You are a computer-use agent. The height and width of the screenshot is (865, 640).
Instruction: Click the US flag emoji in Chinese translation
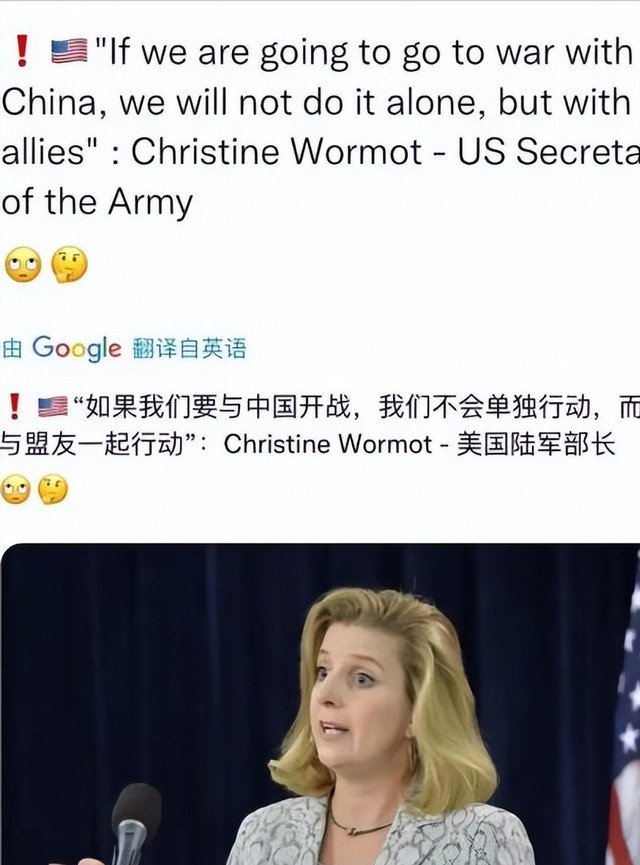coord(52,407)
